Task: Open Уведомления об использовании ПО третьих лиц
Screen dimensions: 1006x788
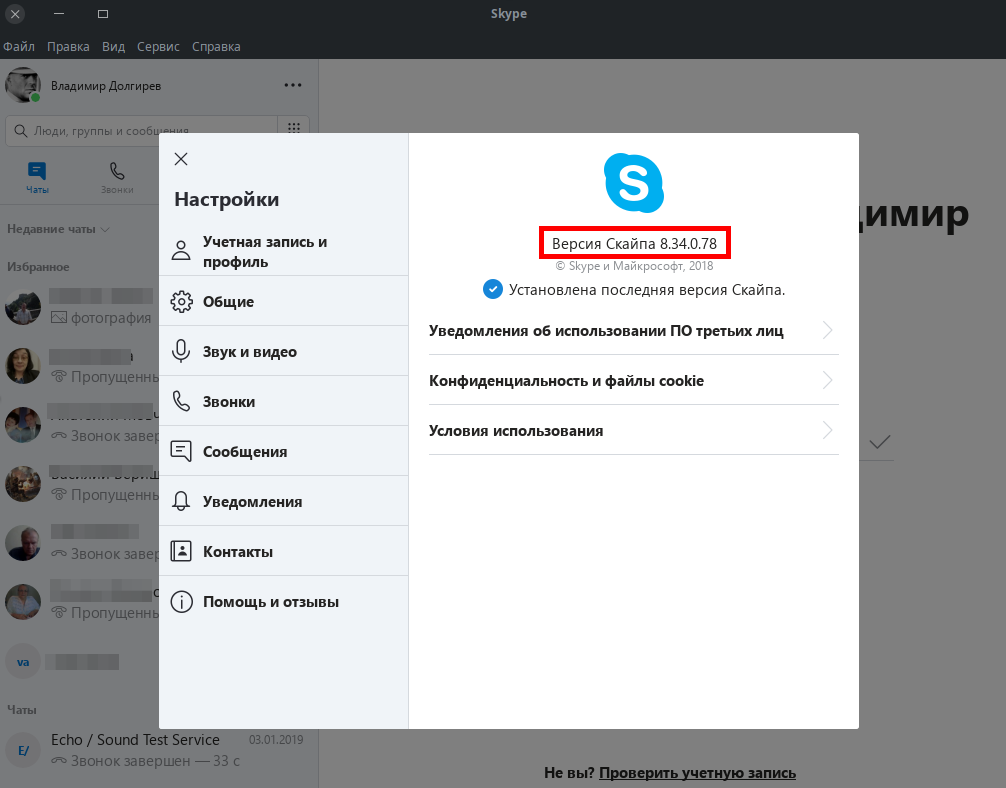Action: pos(633,330)
